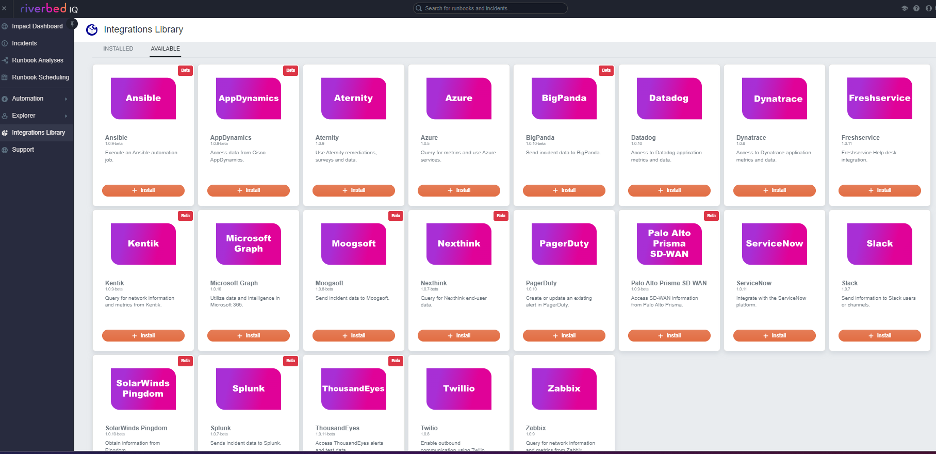Install the BigPanda integration

[564, 190]
